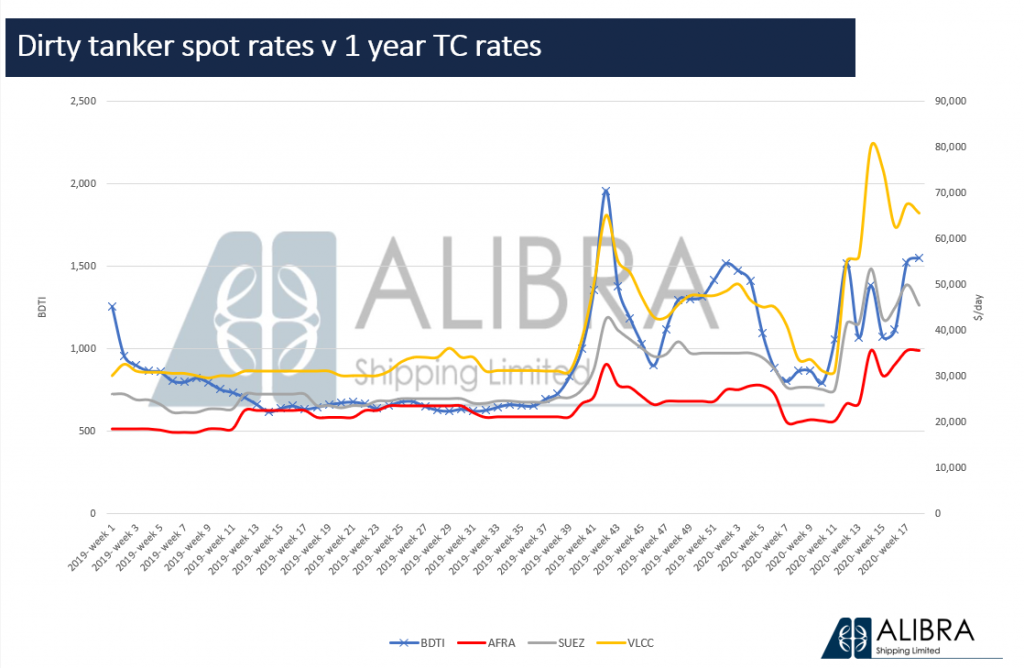Click the $/day right axis title

click(988, 308)
